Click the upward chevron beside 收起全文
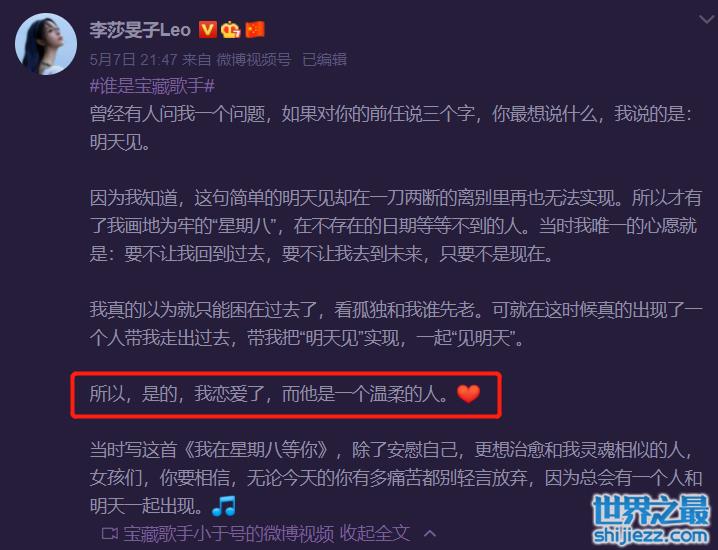The height and width of the screenshot is (550, 718). 430,534
